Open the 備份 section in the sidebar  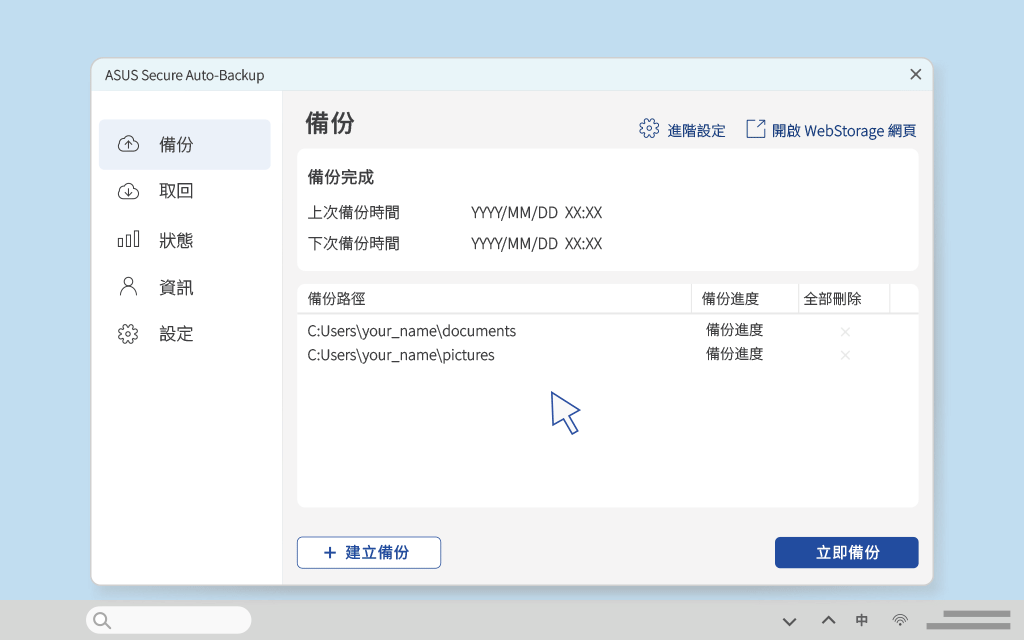click(x=185, y=144)
